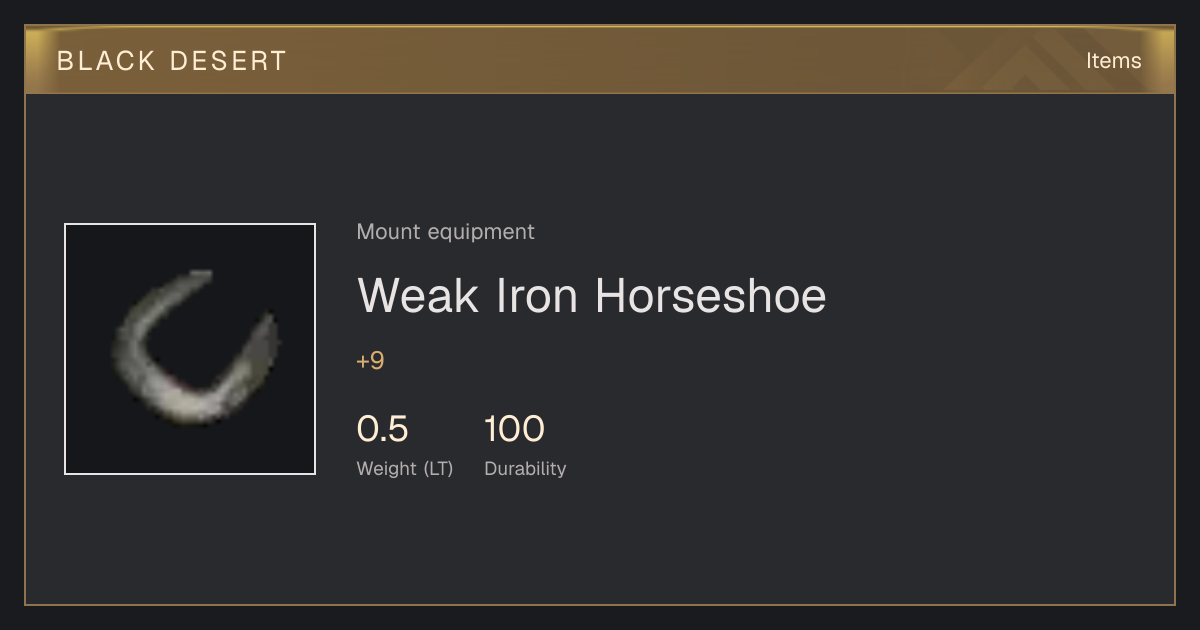Select the 100 durability value
The width and height of the screenshot is (1200, 630).
pyautogui.click(x=514, y=429)
